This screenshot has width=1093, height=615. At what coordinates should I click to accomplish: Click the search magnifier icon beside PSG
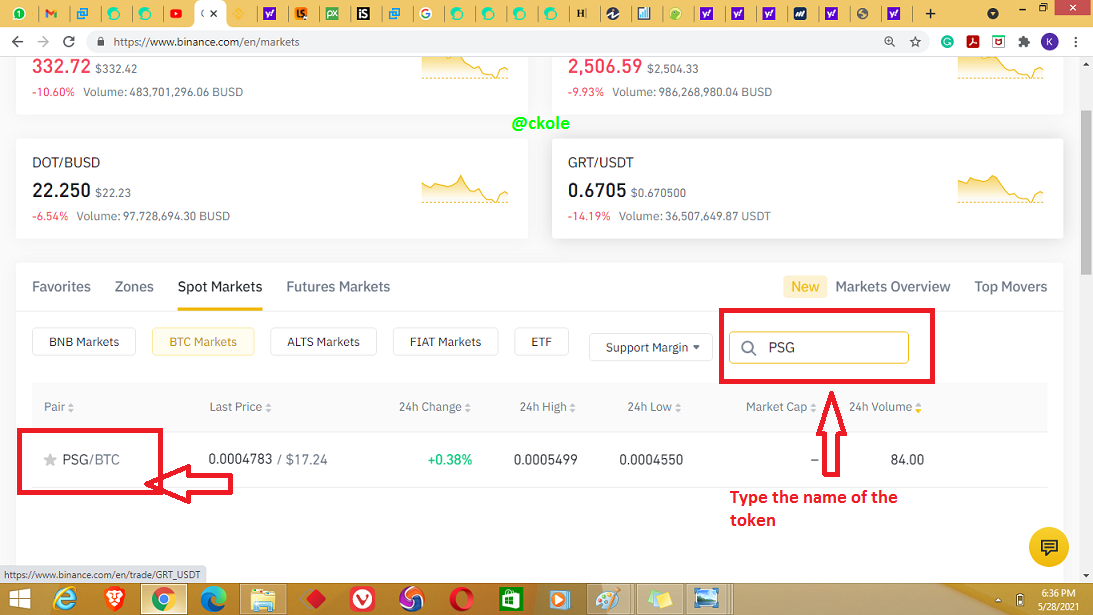point(748,348)
